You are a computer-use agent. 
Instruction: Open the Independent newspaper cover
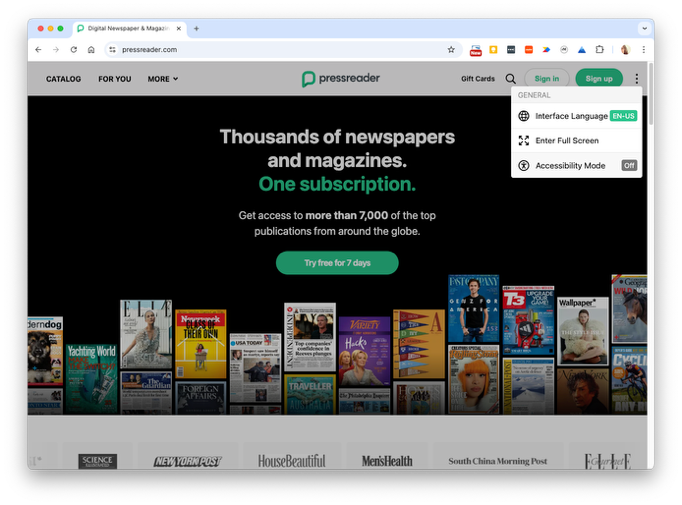(x=310, y=337)
